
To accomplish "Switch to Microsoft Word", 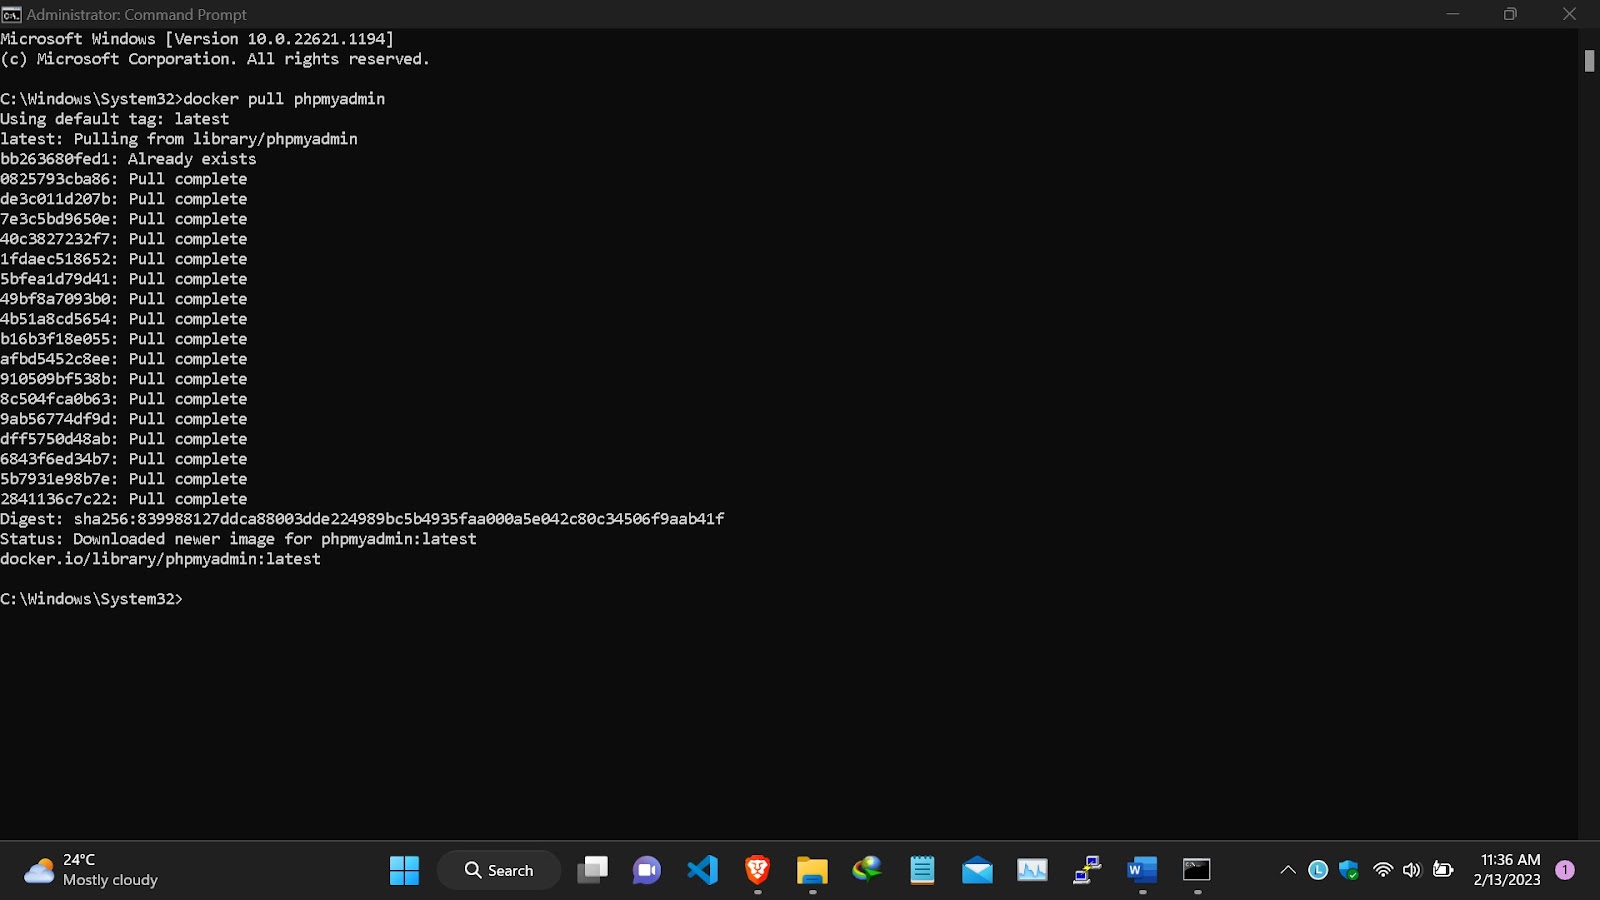I will (1142, 870).
